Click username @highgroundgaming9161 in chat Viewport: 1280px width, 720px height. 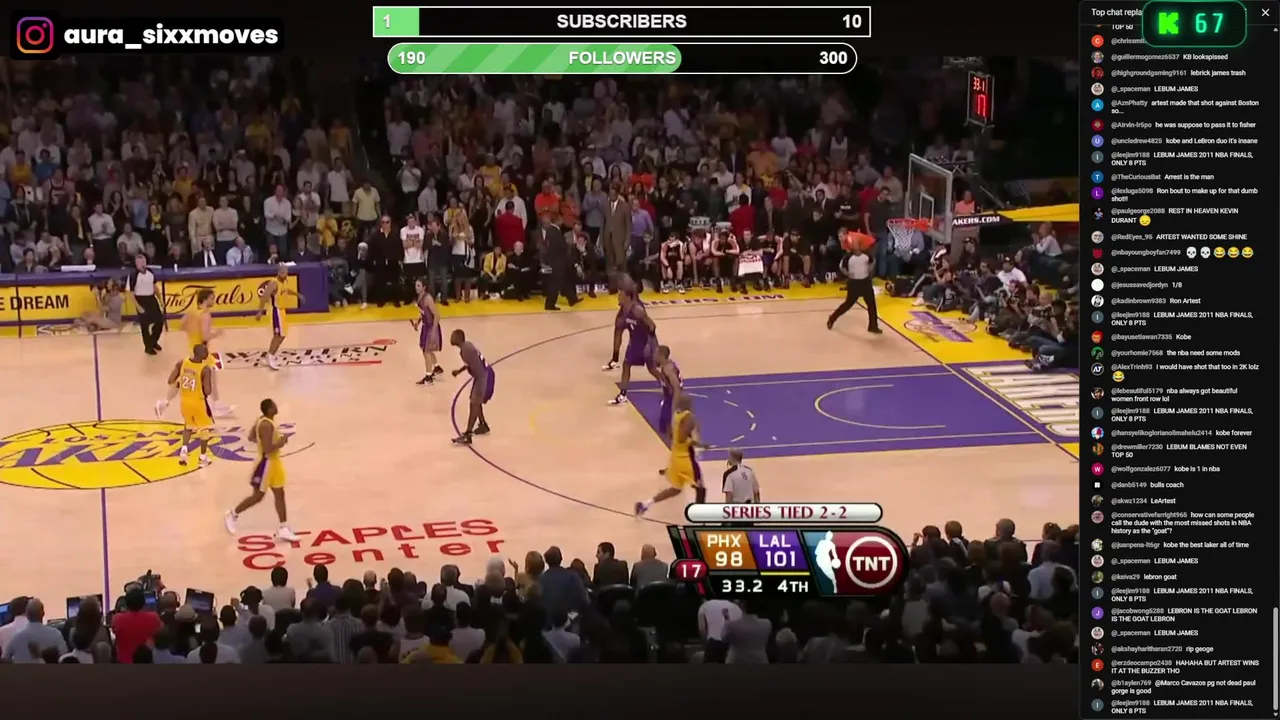(x=1149, y=73)
